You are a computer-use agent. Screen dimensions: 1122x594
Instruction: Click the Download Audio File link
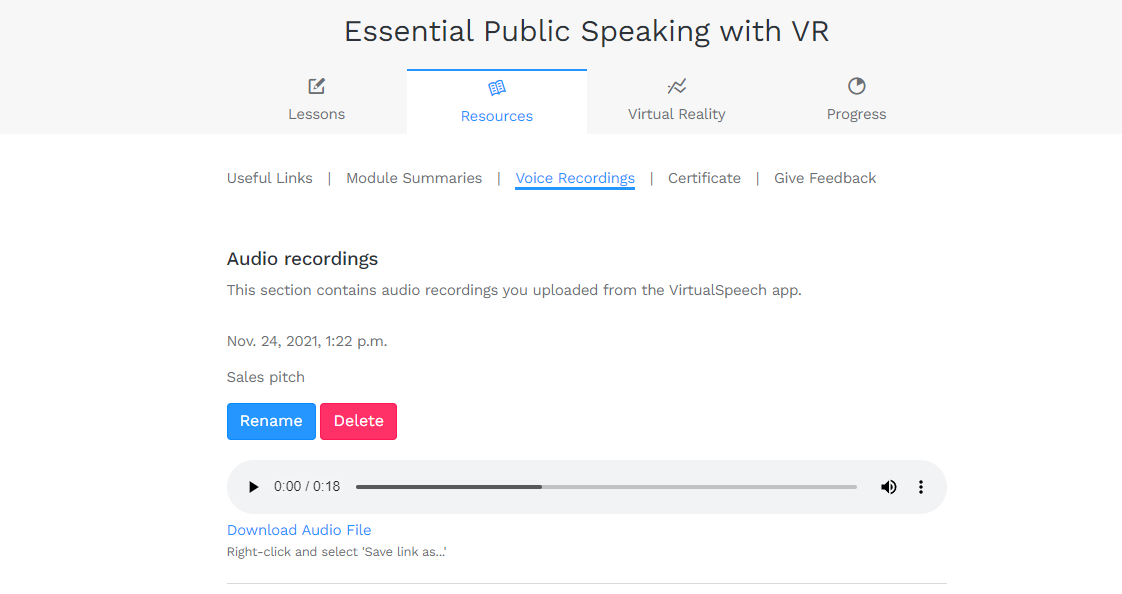coord(299,530)
